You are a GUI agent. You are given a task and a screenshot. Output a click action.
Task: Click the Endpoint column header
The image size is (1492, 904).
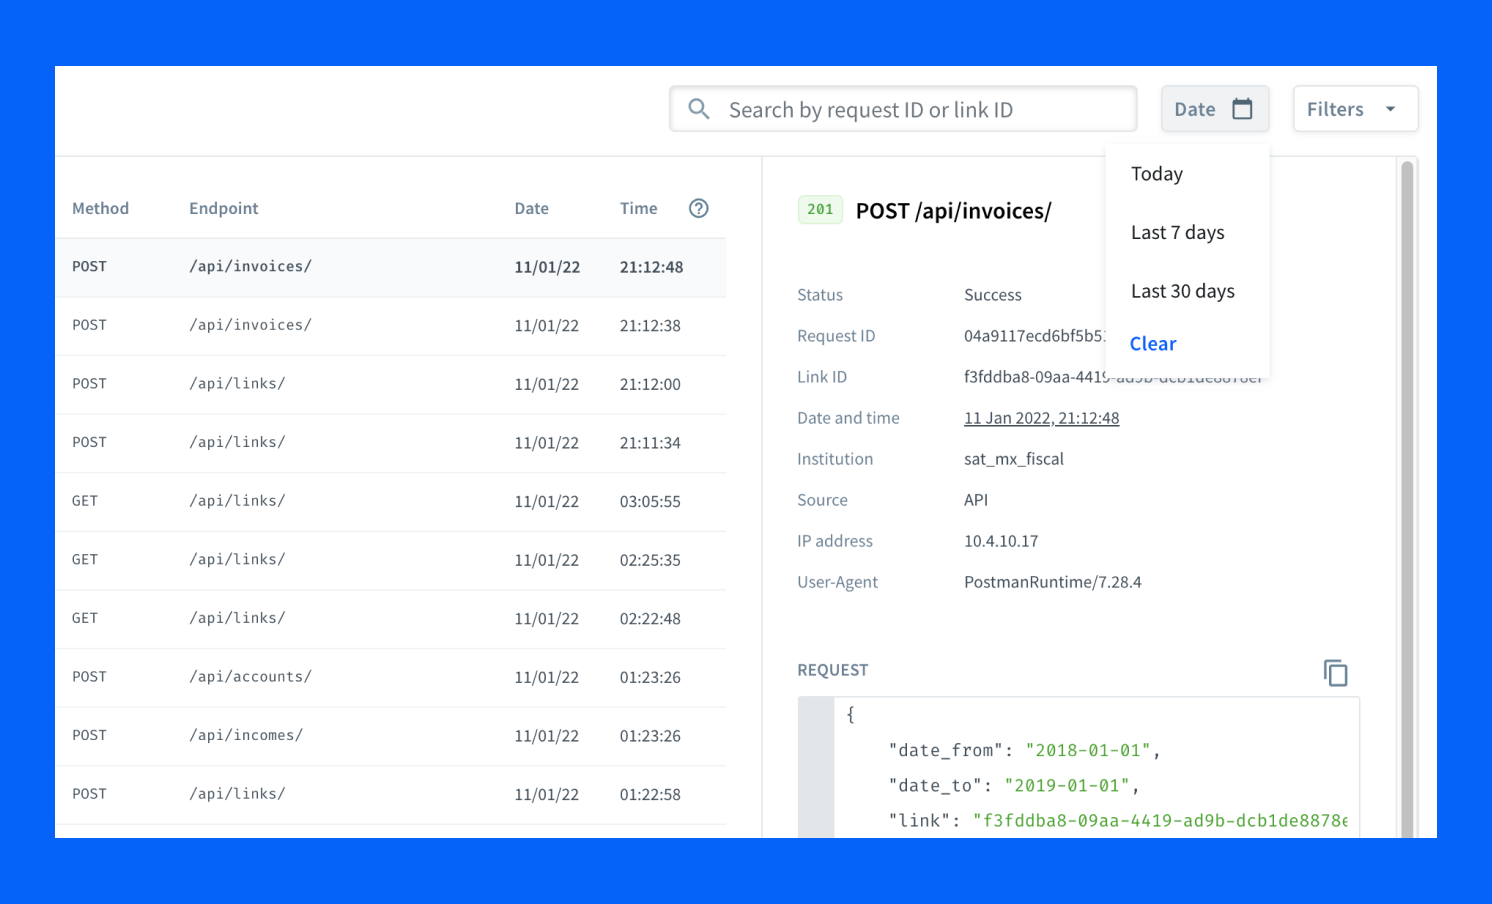pos(223,208)
